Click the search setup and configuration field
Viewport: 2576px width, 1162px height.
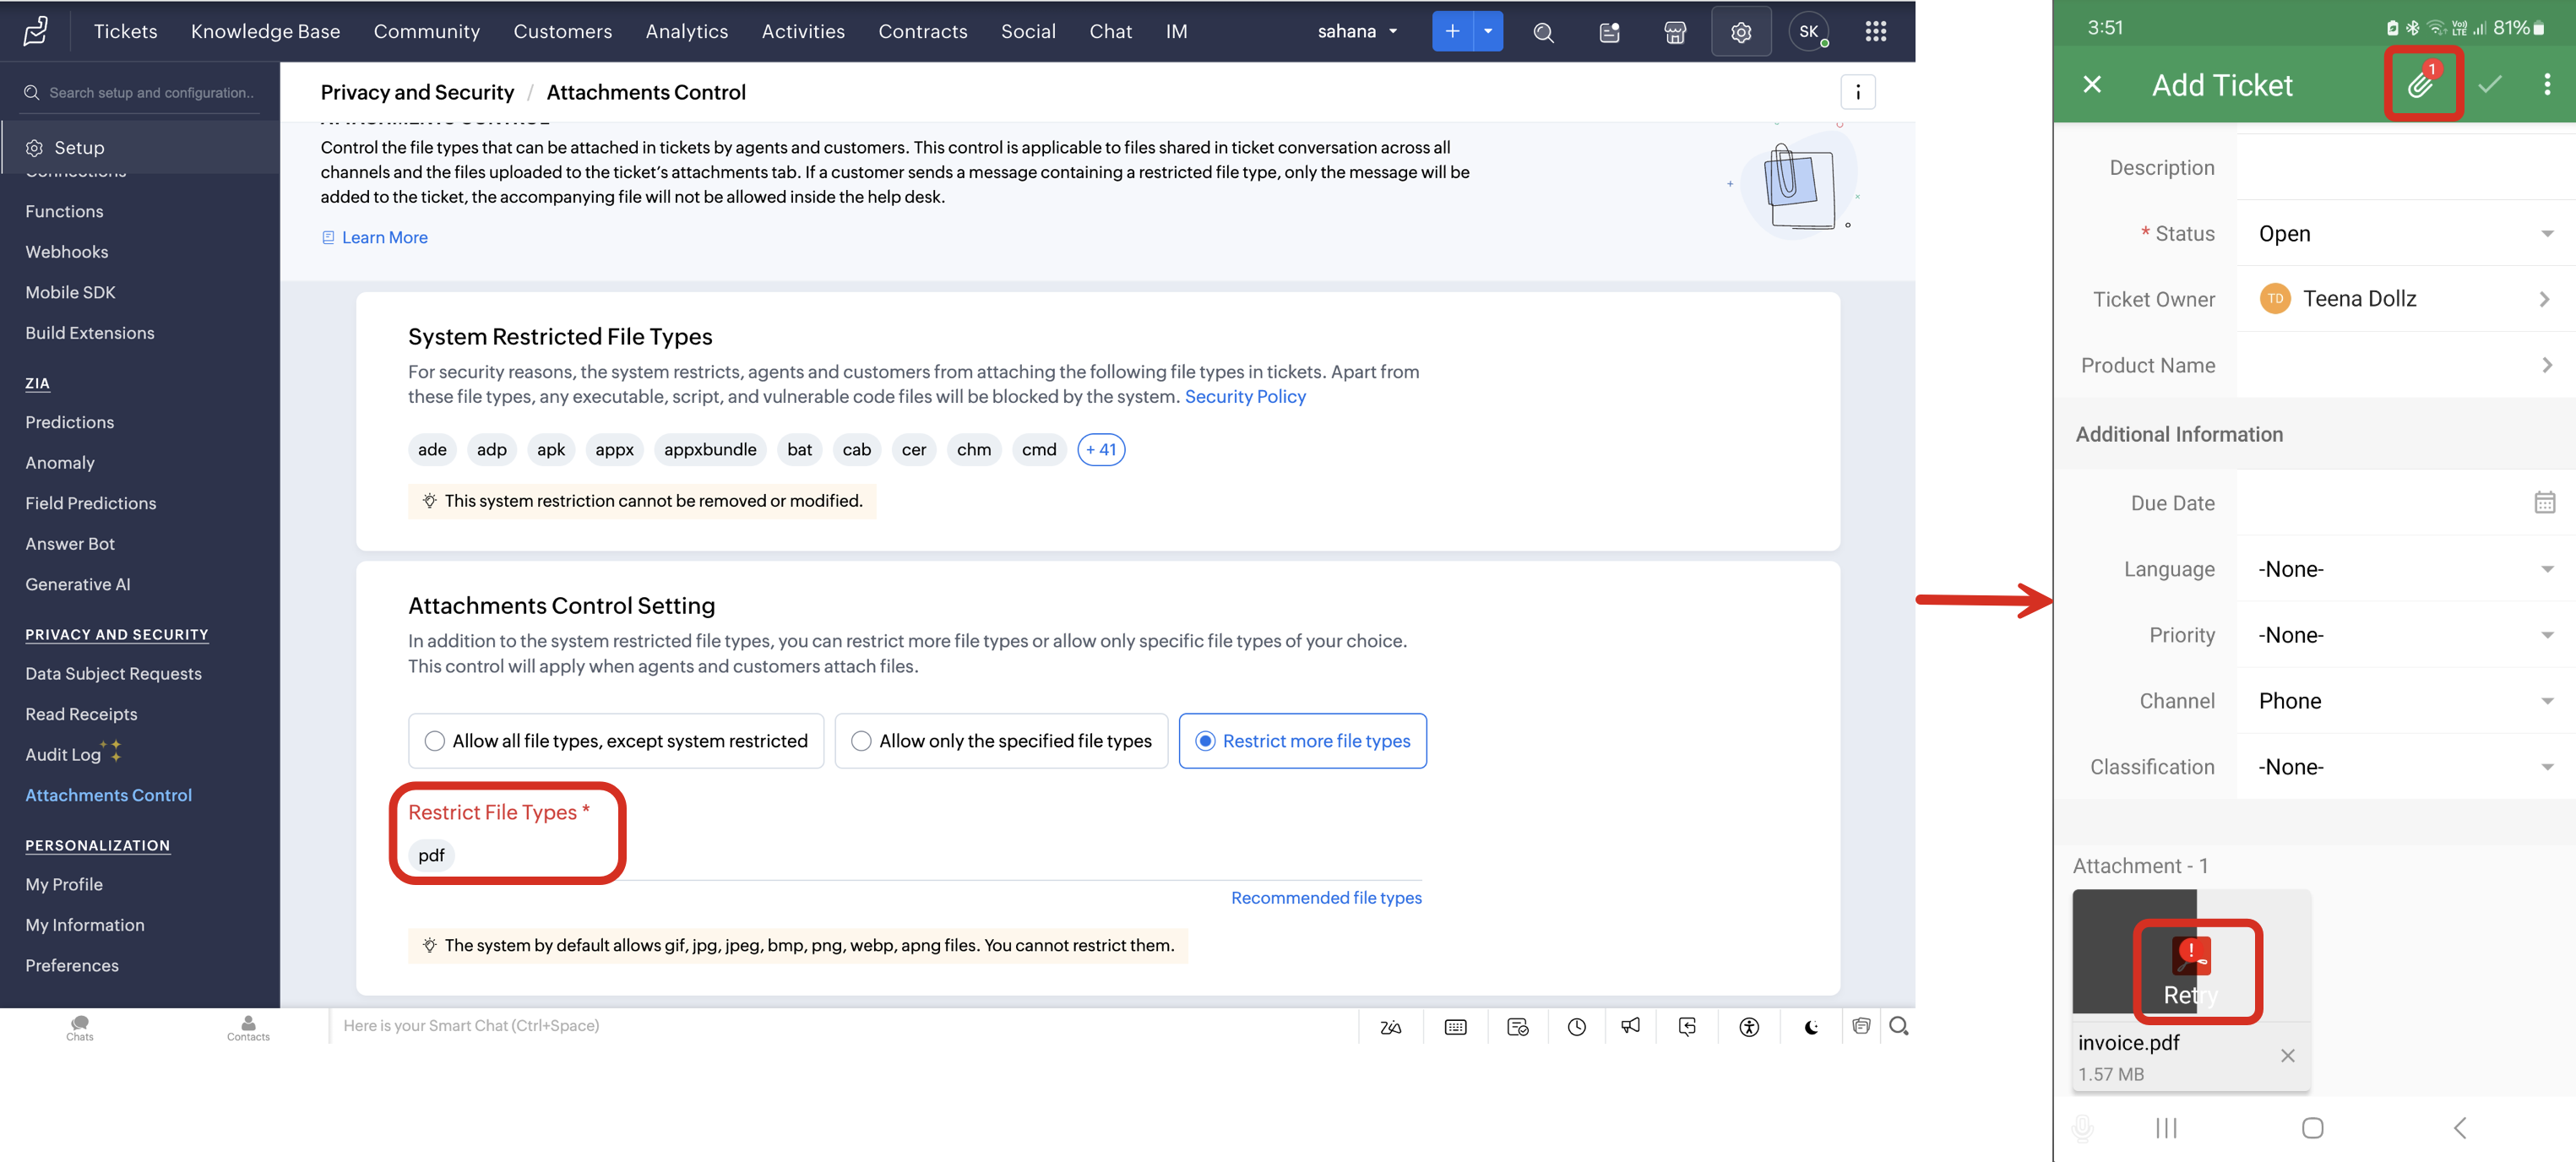click(150, 93)
